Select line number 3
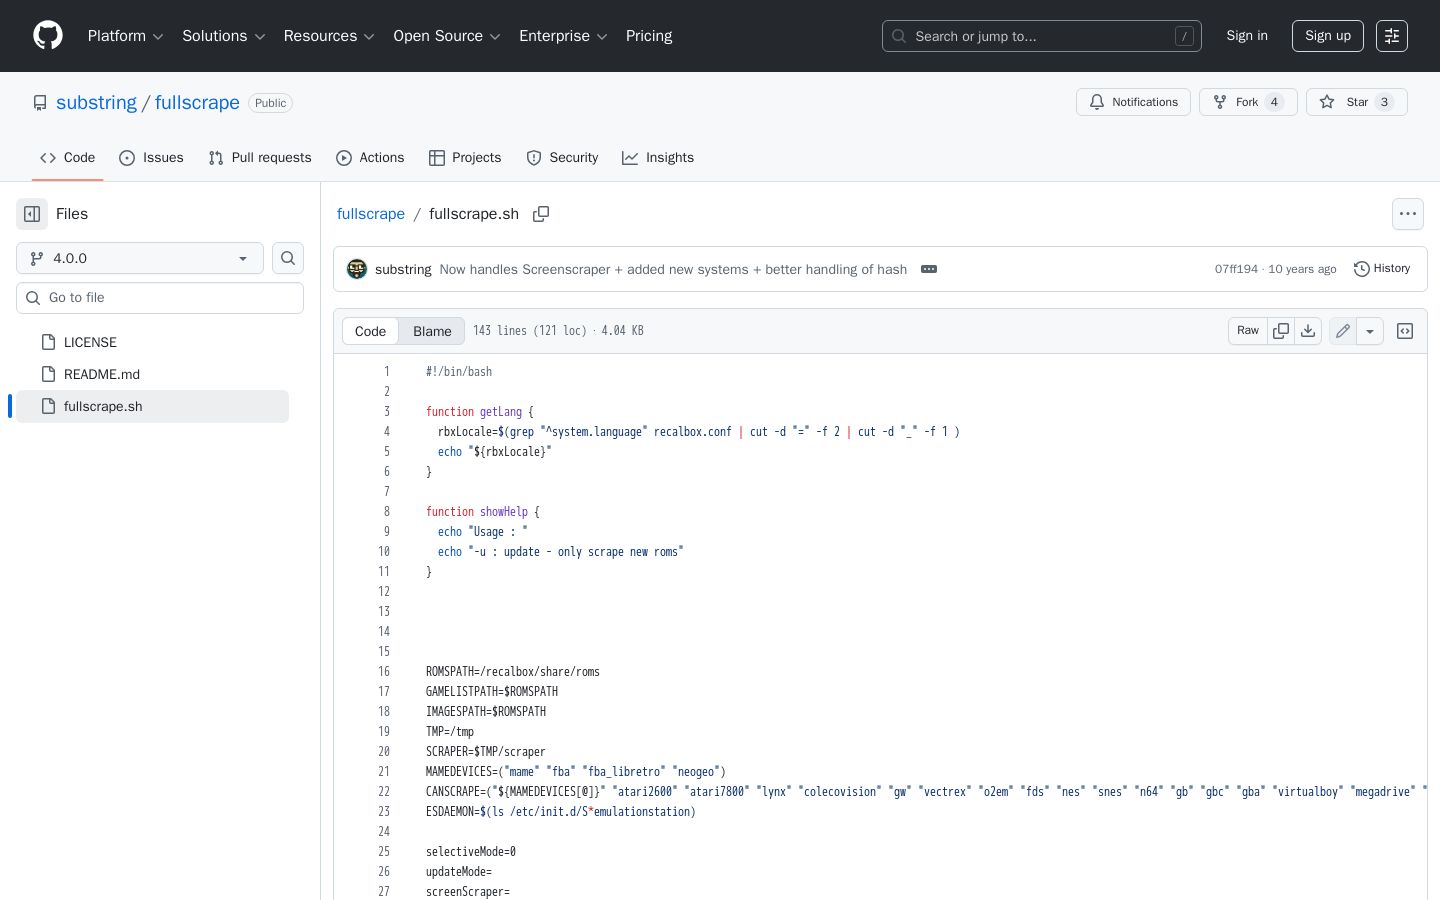The image size is (1440, 900). click(x=387, y=412)
